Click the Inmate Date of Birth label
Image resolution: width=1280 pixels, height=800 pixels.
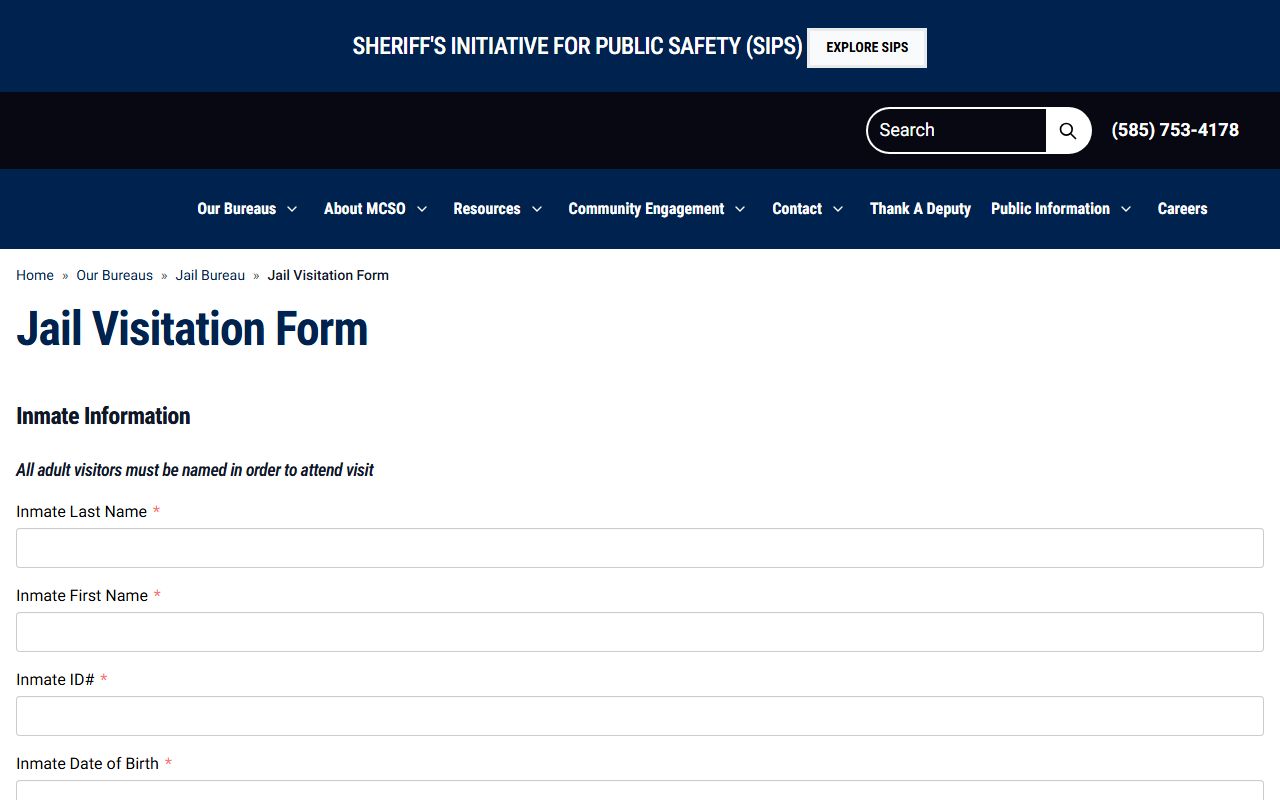click(88, 764)
